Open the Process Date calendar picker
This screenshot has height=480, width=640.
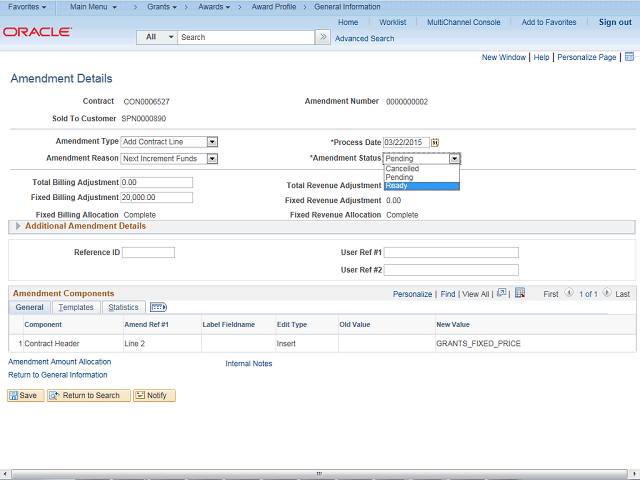(x=435, y=143)
